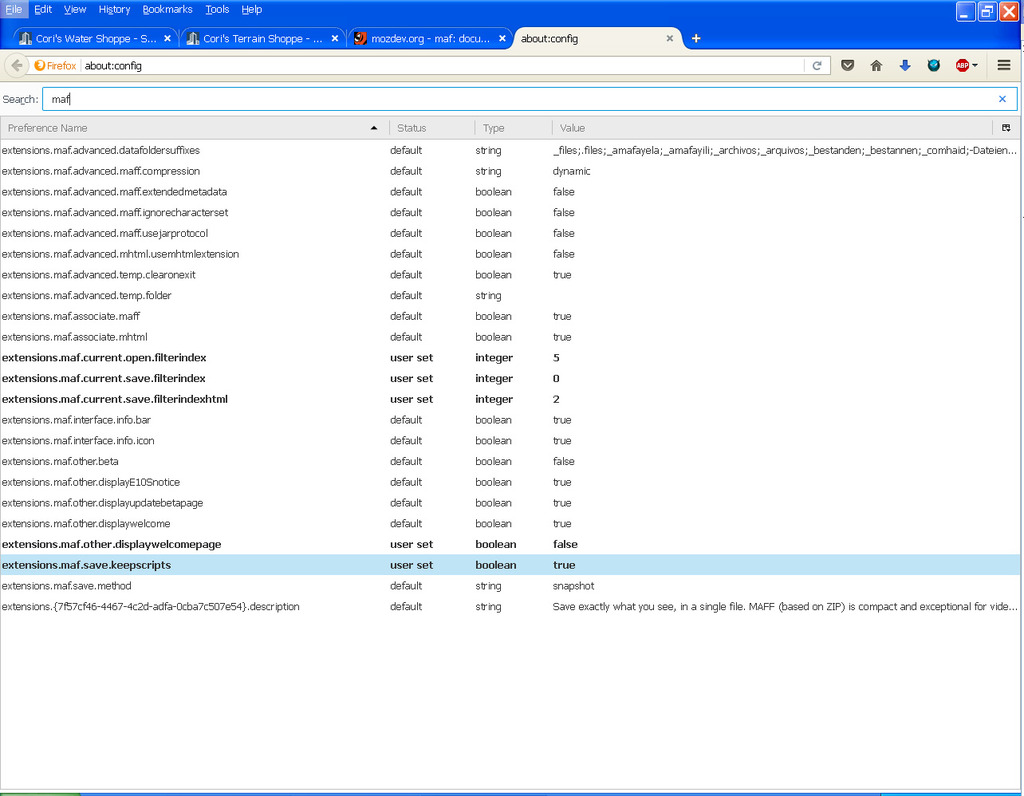1024x796 pixels.
Task: Select extensions.maf.other.displayE10Snotice row
Action: [510, 482]
